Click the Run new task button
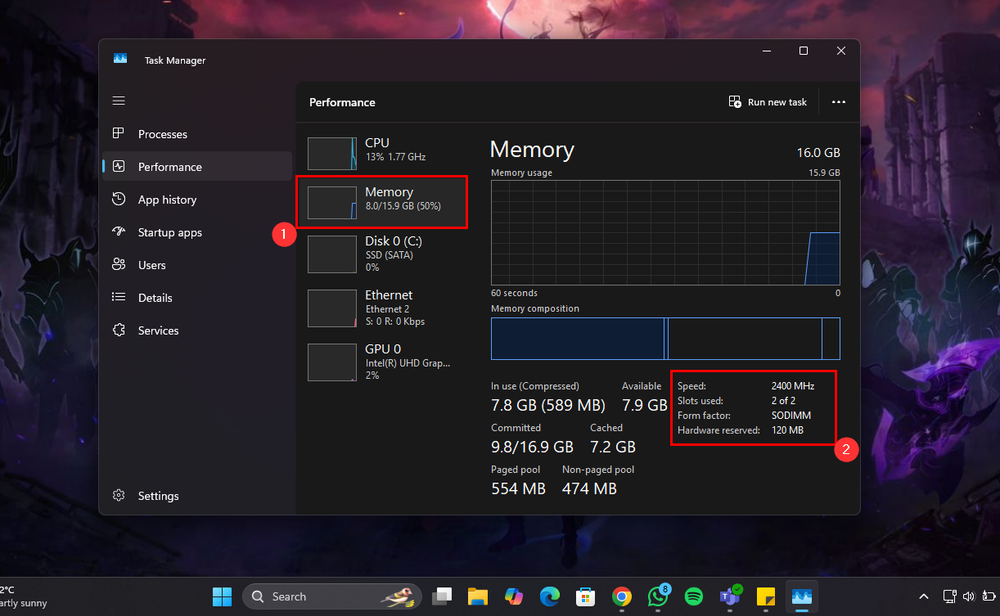 point(768,102)
